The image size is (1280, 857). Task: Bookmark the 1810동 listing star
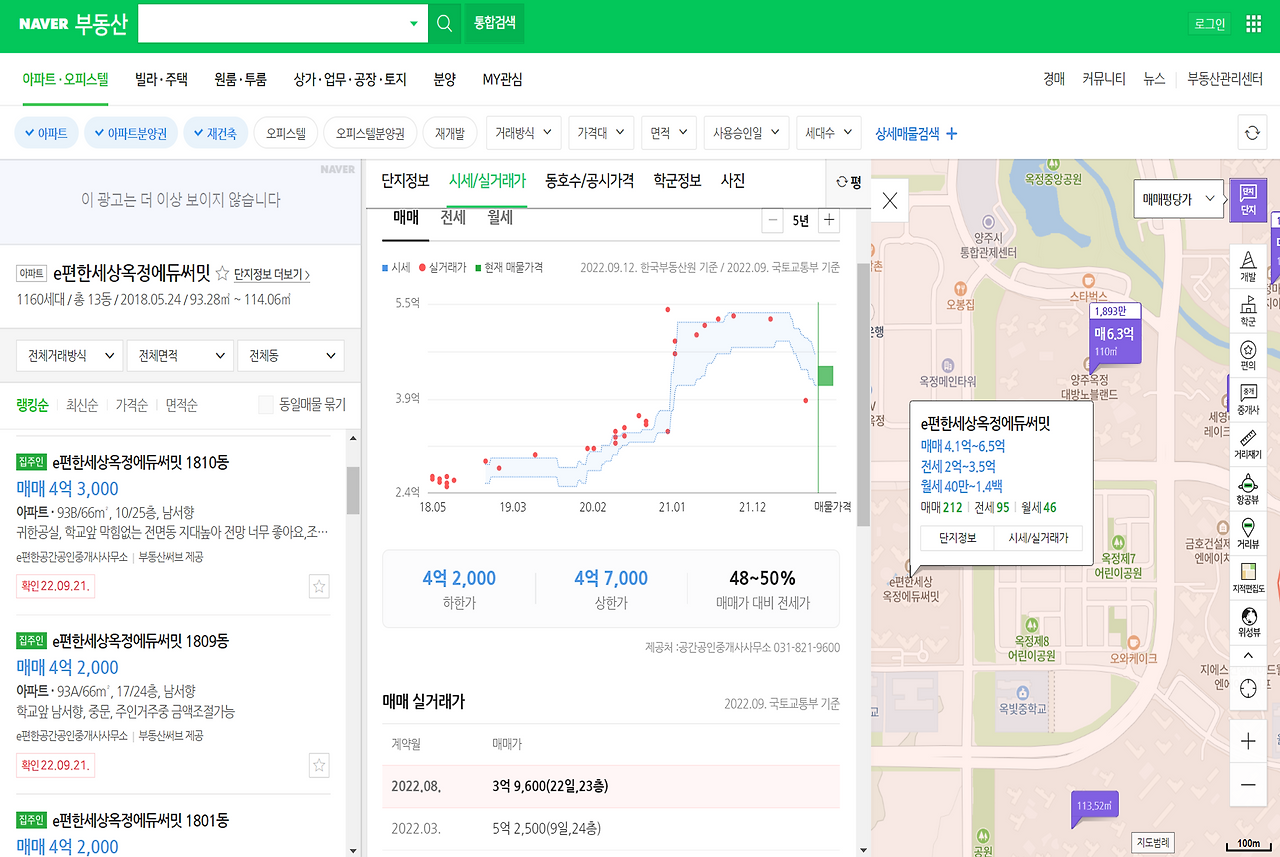tap(319, 587)
